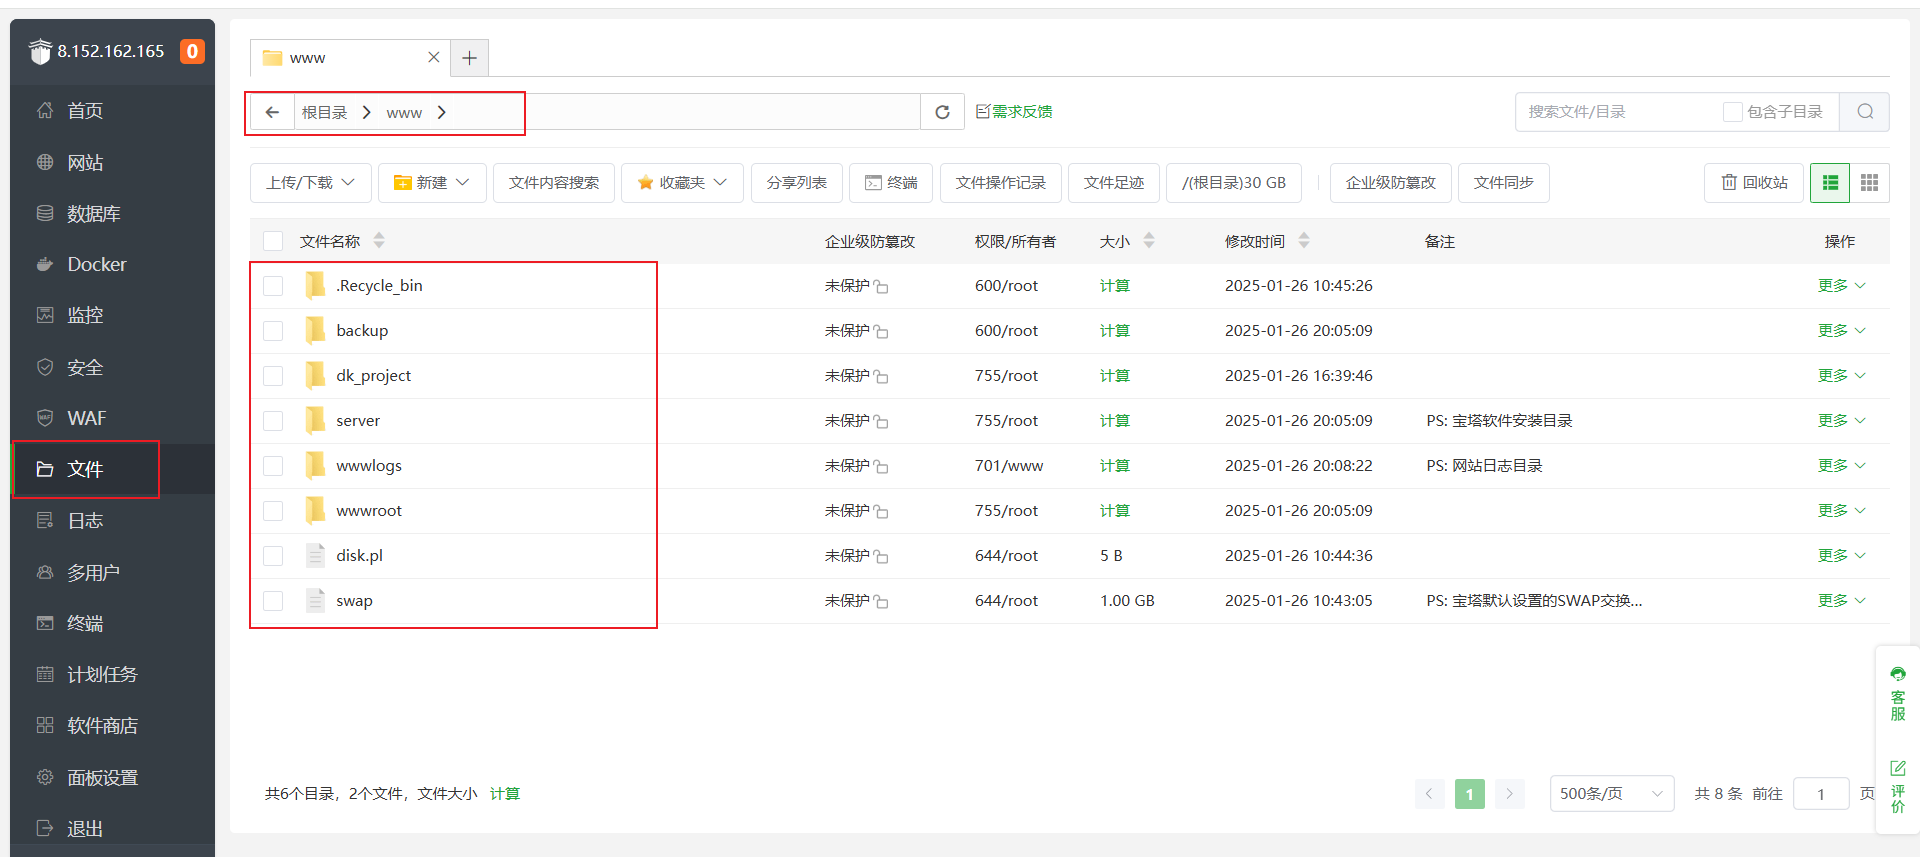Check the disk.pl row checkbox
This screenshot has width=1920, height=857.
273,556
